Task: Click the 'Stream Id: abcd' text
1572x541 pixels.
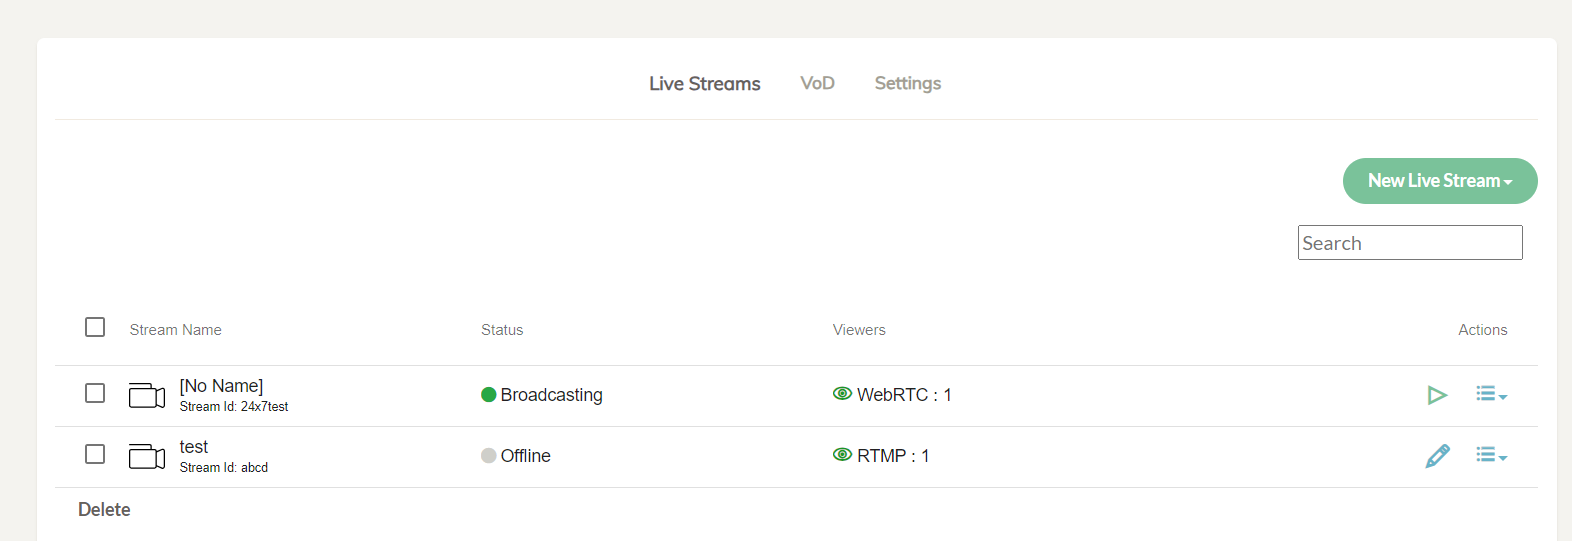Action: [x=224, y=468]
